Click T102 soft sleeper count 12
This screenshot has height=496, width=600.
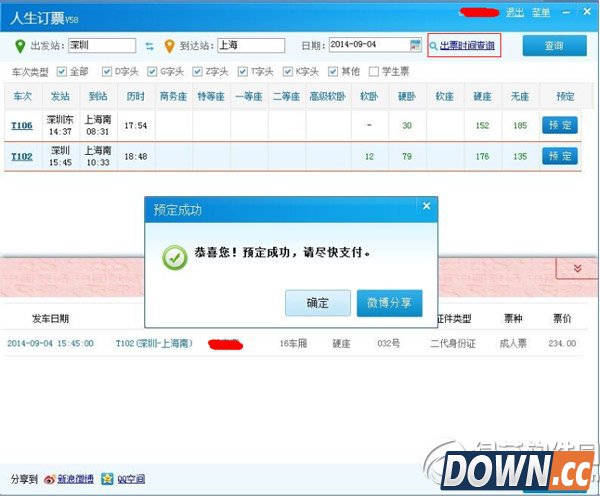coord(369,157)
